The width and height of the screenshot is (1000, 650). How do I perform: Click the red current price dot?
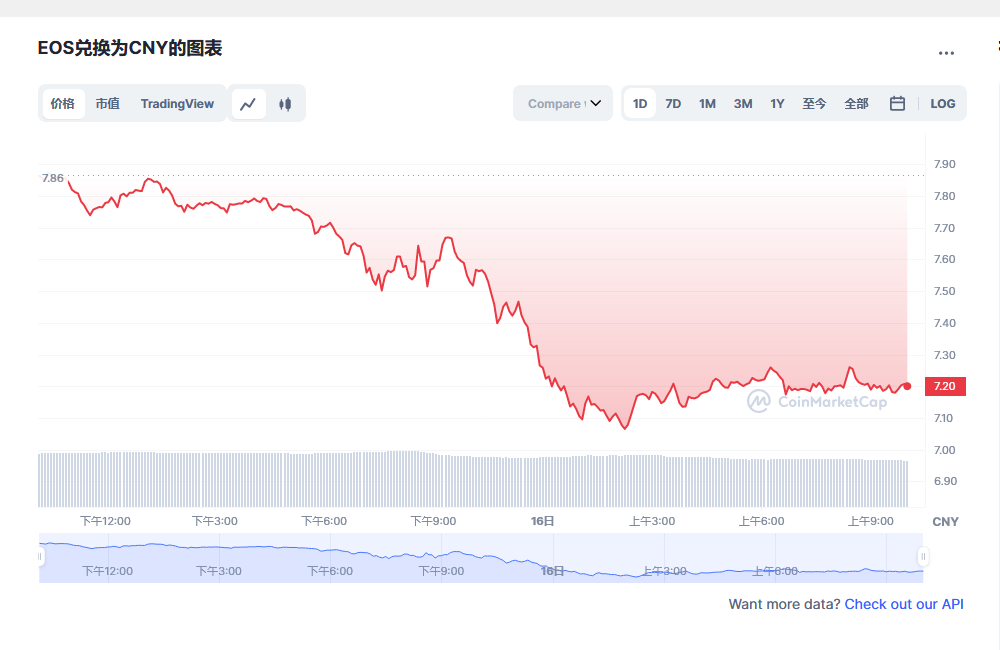click(x=907, y=386)
